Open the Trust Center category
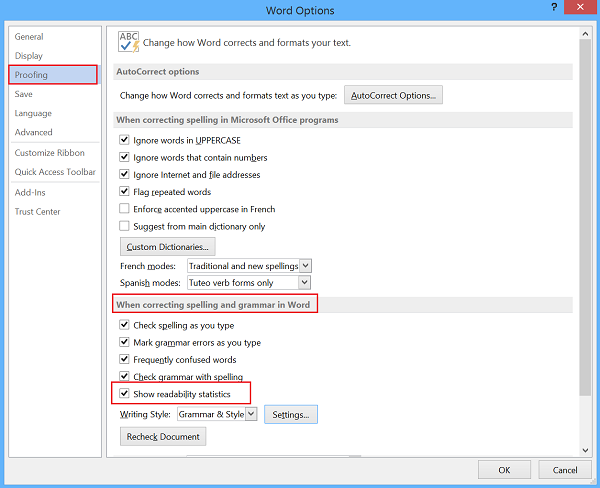Image resolution: width=600 pixels, height=488 pixels. click(38, 212)
